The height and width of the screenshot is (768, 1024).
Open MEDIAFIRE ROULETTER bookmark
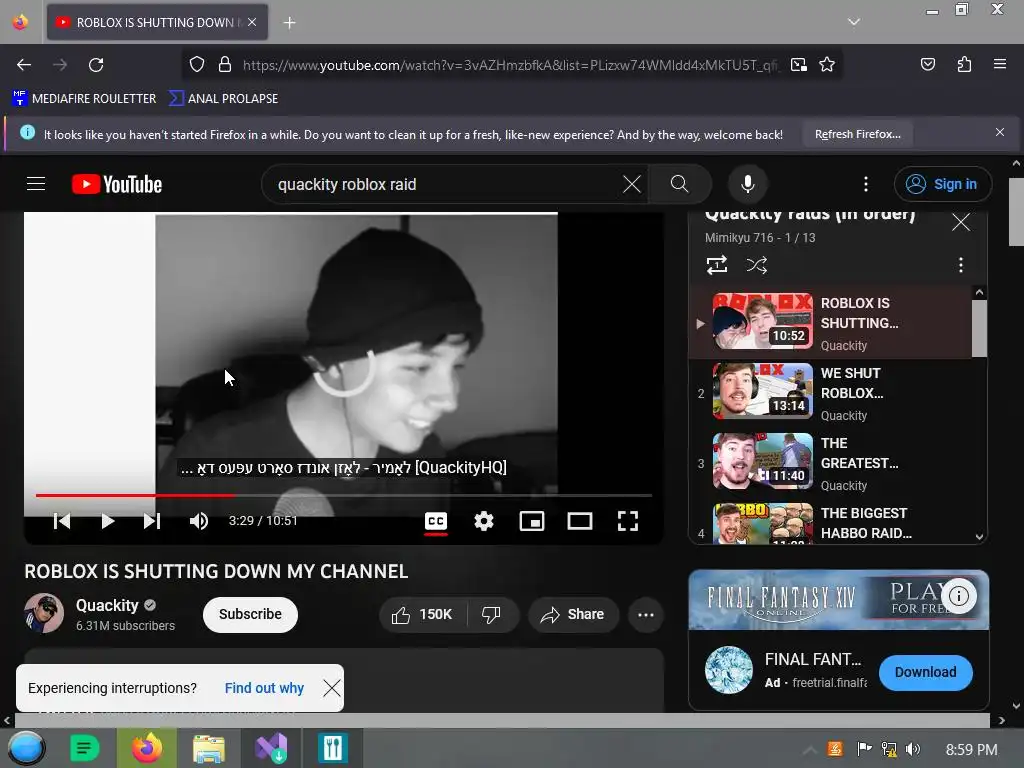[84, 99]
